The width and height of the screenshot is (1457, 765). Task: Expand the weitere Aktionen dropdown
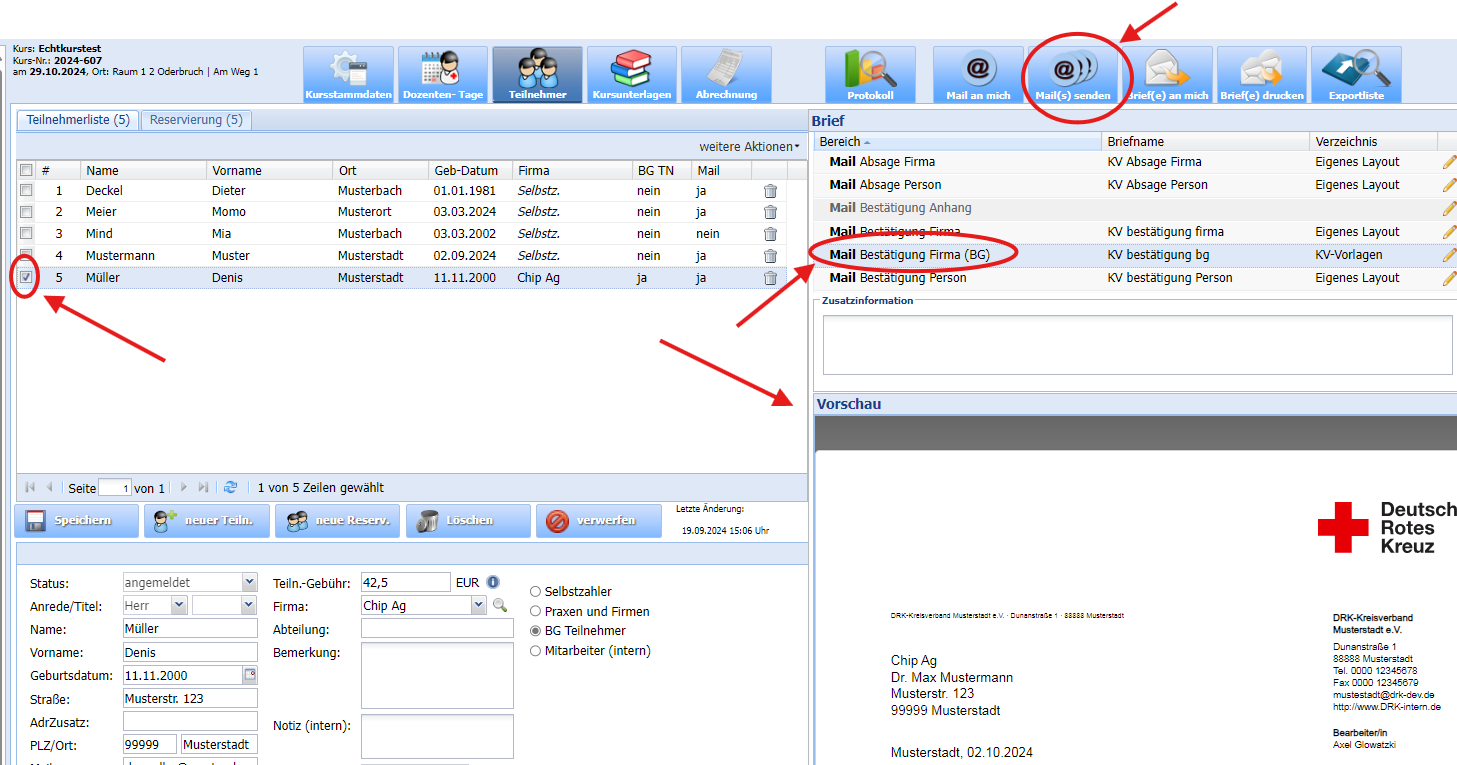coord(749,147)
